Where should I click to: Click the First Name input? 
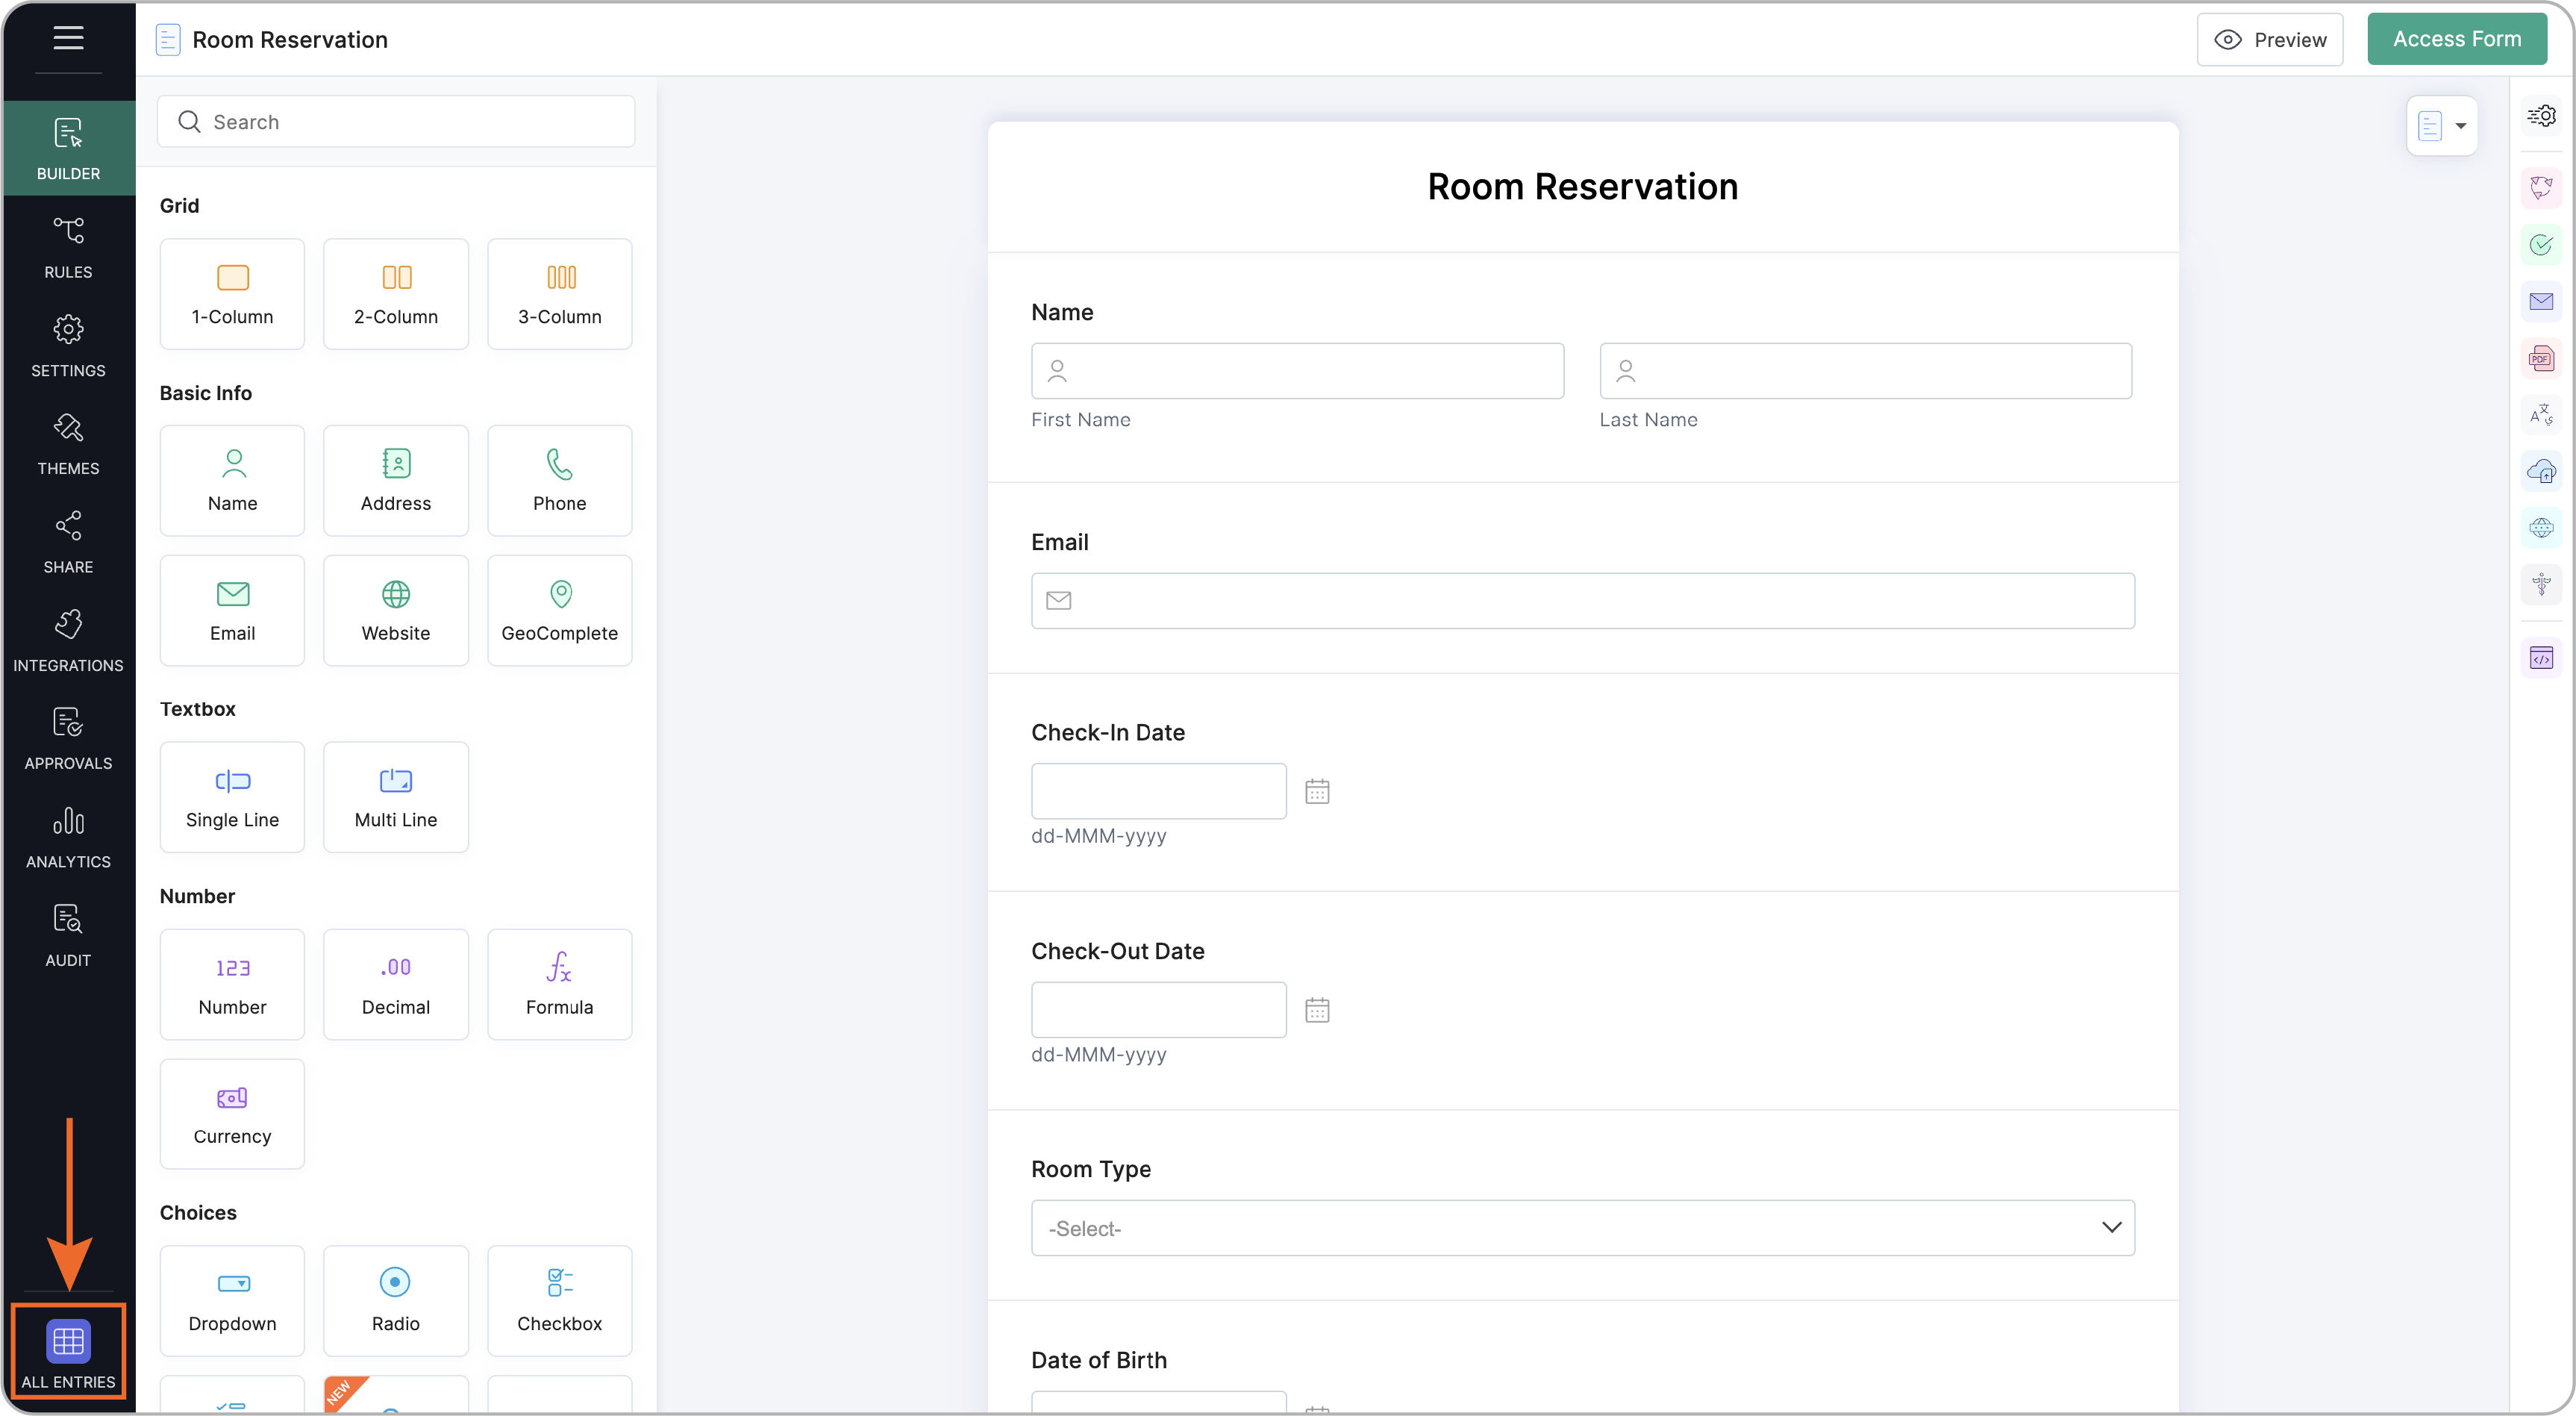pos(1297,371)
